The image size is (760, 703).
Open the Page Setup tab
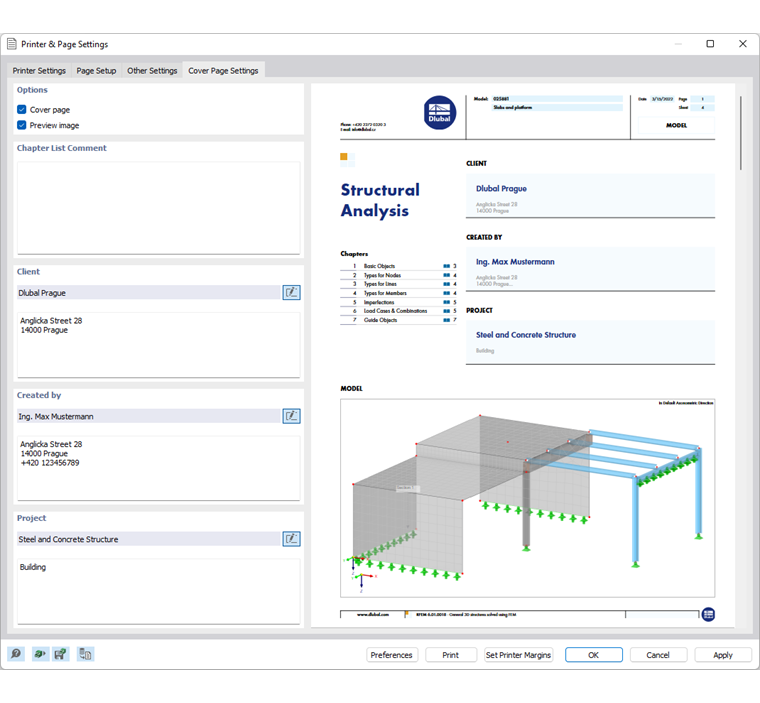(96, 71)
